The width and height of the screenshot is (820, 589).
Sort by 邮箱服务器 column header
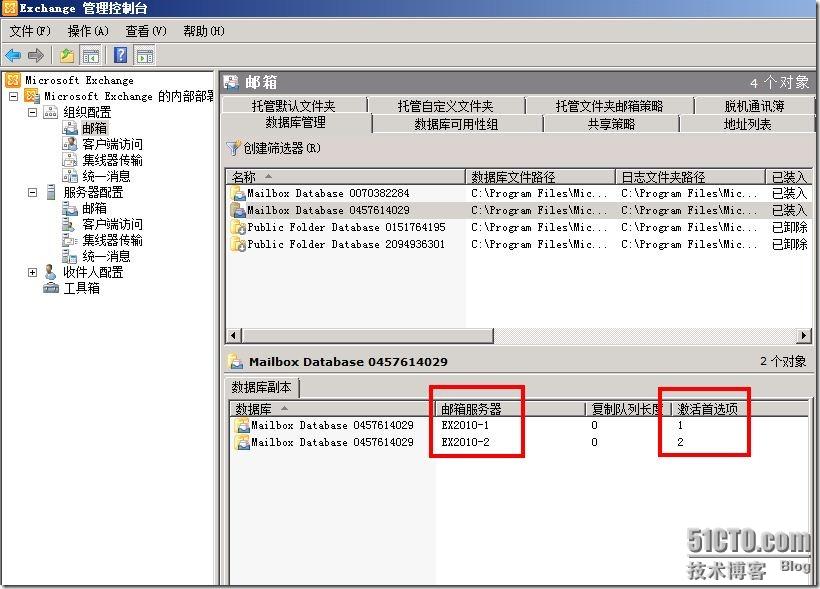click(509, 409)
